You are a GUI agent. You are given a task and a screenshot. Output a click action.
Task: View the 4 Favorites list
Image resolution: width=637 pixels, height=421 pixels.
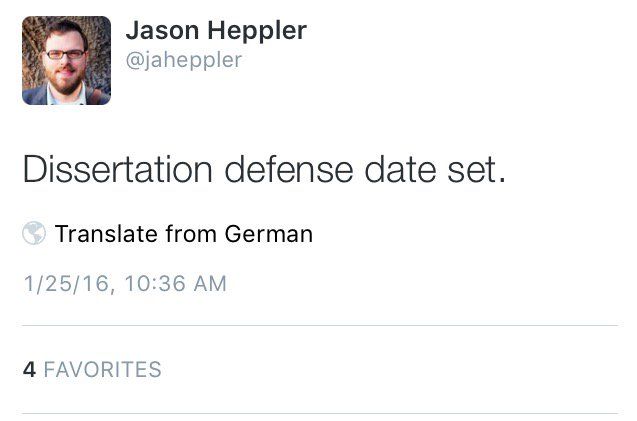click(x=92, y=369)
